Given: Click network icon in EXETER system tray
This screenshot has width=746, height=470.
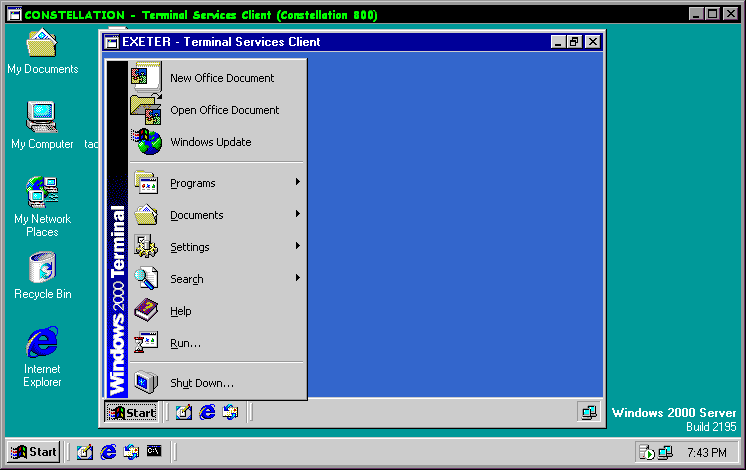Looking at the screenshot, I should [x=589, y=412].
